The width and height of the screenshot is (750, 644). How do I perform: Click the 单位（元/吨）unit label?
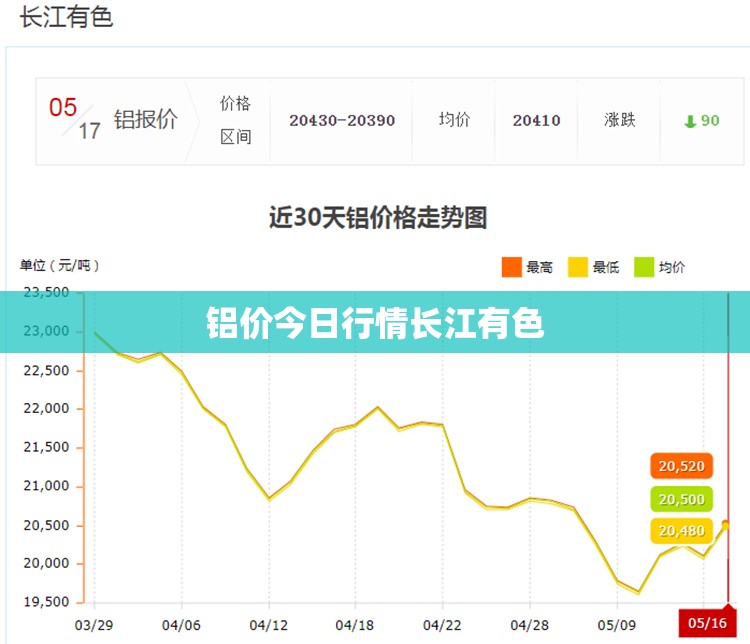(x=59, y=265)
